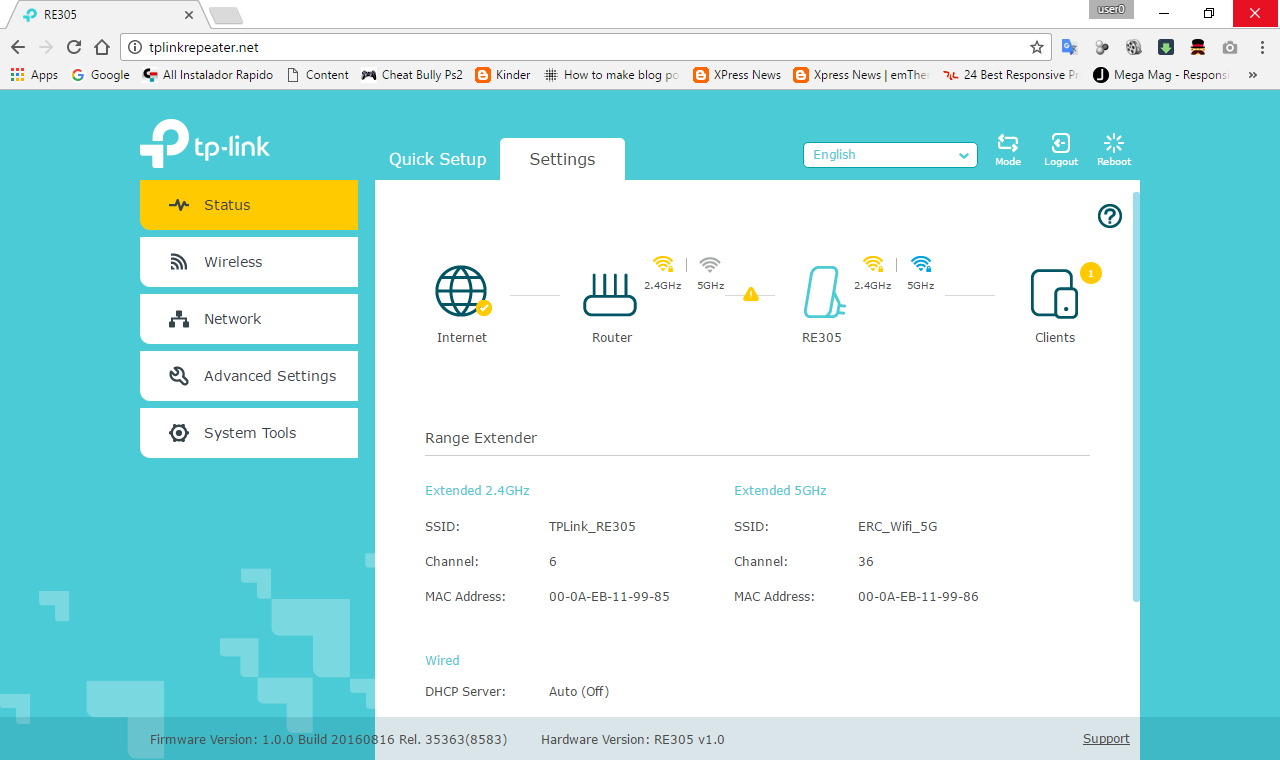The width and height of the screenshot is (1280, 760).
Task: Click the router's 5GHz wifi icon
Action: (x=710, y=264)
